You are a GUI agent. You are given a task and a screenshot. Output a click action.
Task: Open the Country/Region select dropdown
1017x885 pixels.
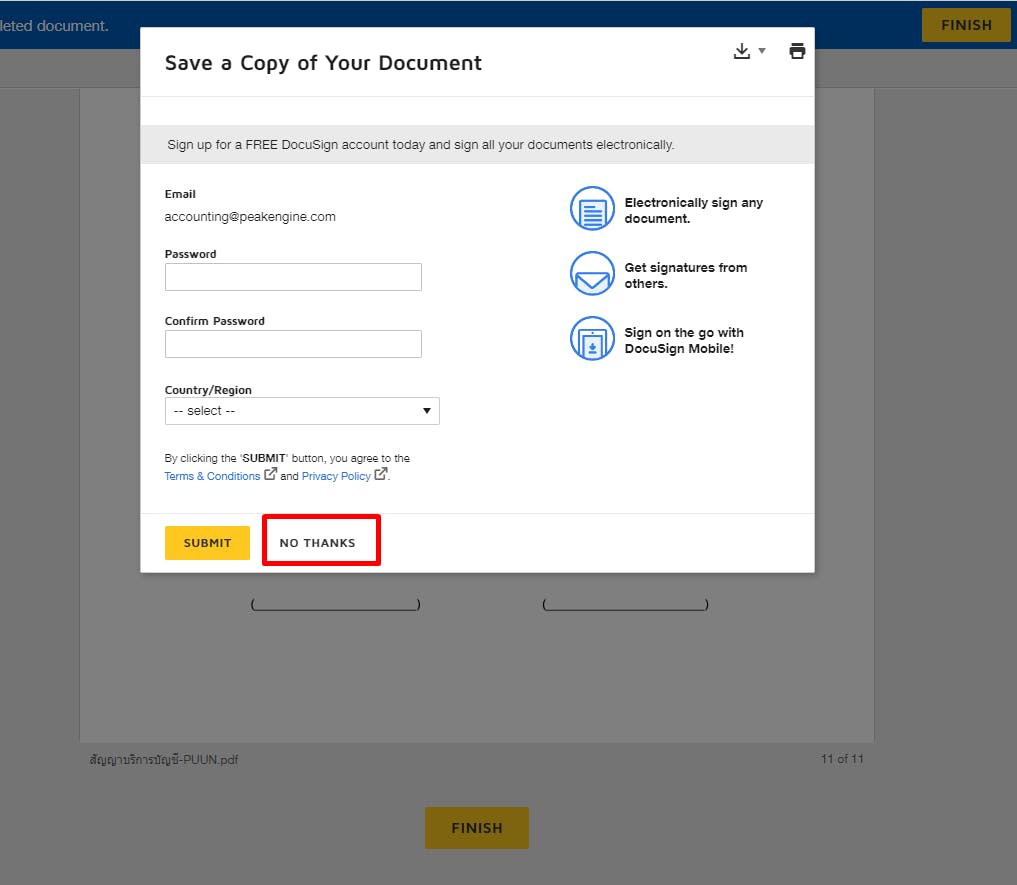coord(302,411)
